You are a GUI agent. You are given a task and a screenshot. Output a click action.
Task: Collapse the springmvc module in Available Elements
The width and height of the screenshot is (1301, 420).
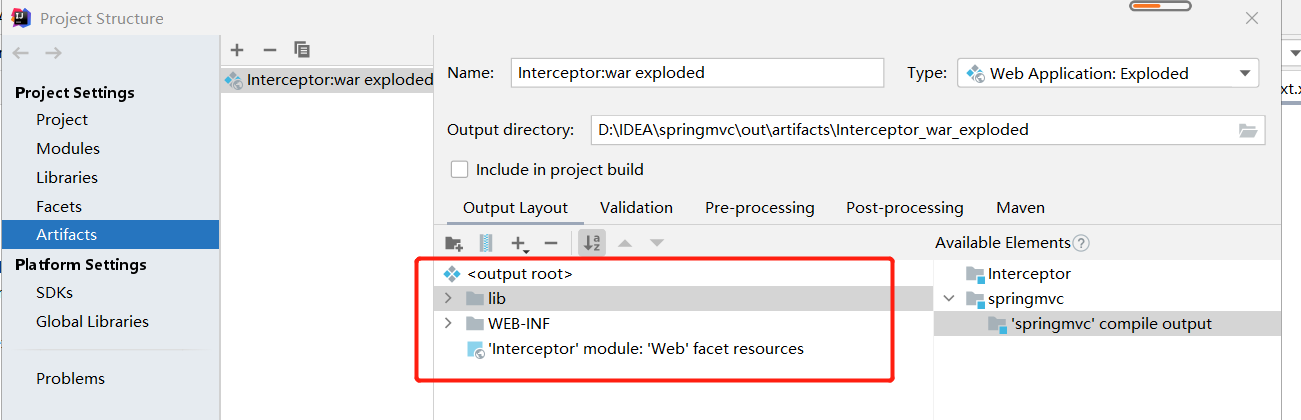tap(948, 298)
